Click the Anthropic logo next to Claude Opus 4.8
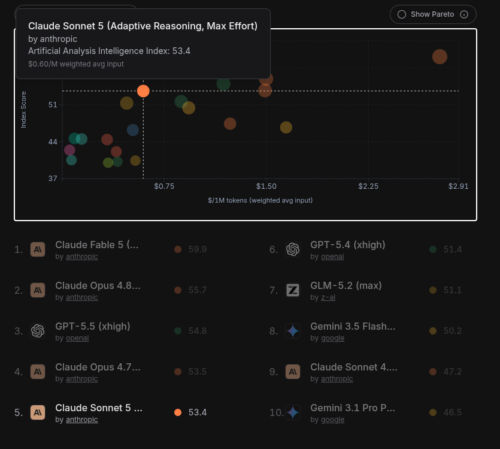The width and height of the screenshot is (500, 449). coord(38,290)
